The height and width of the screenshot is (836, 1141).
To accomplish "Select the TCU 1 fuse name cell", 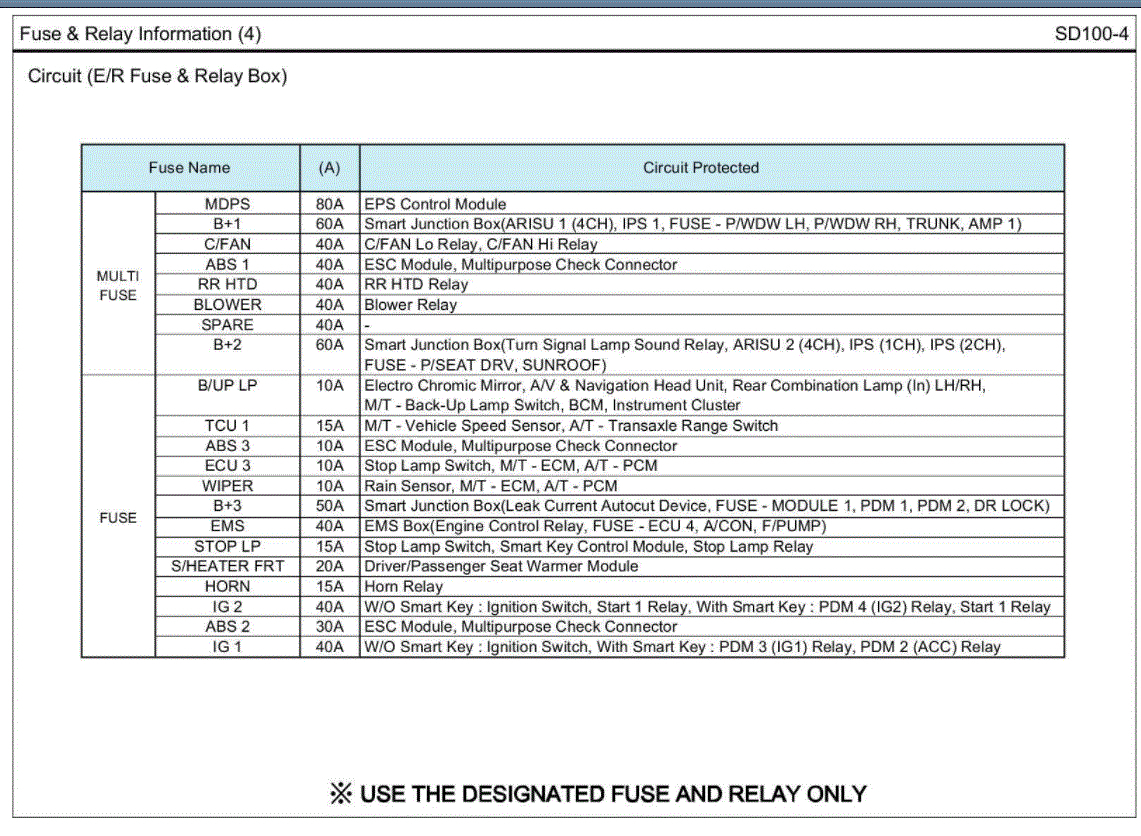I will point(227,426).
